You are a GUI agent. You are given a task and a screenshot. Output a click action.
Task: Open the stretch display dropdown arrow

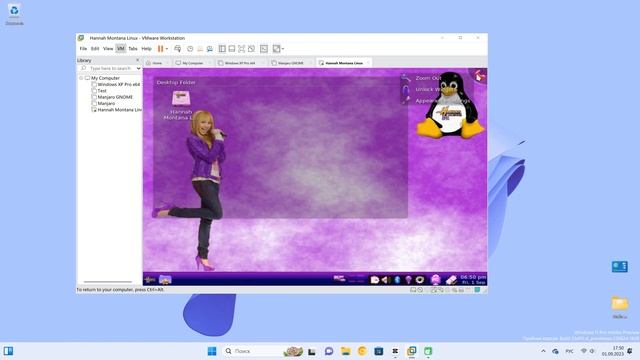(x=283, y=49)
